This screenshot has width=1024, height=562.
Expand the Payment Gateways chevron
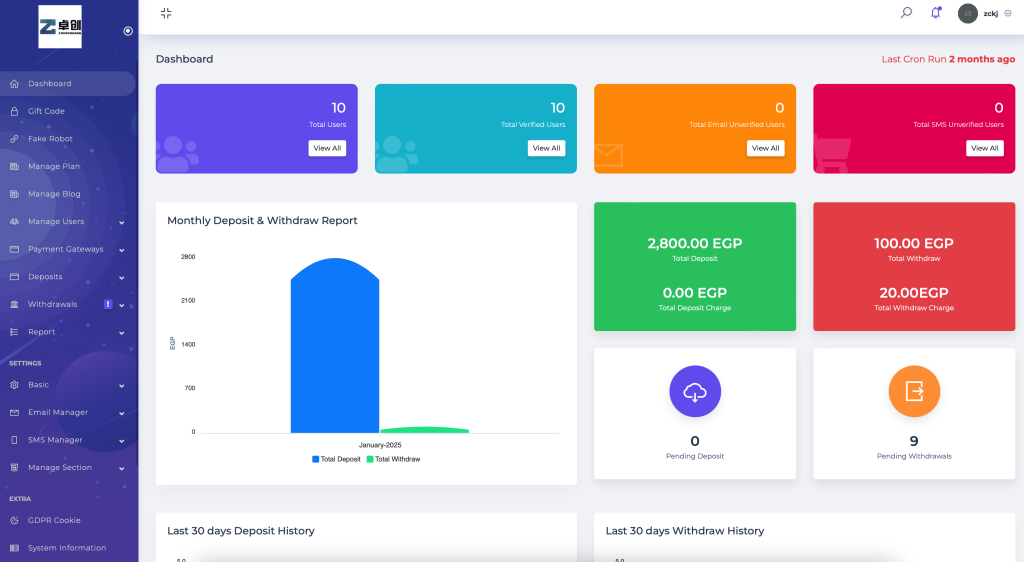click(121, 250)
